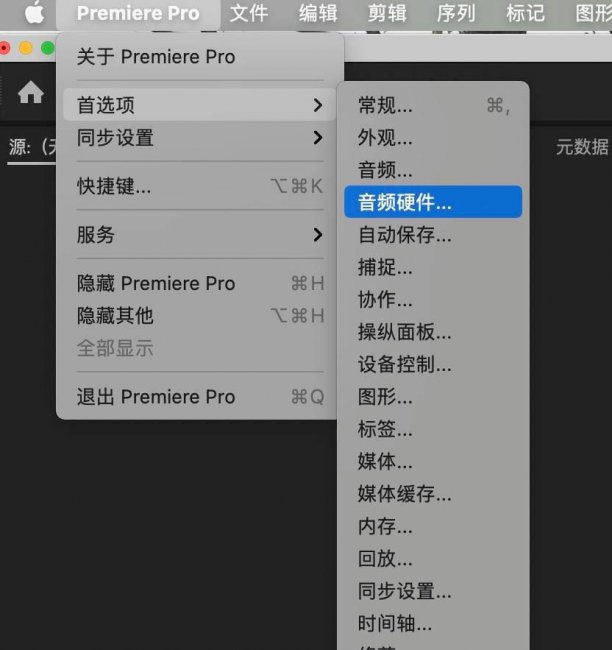This screenshot has width=612, height=650.
Task: Switch to the 源 panel tab
Action: click(32, 147)
